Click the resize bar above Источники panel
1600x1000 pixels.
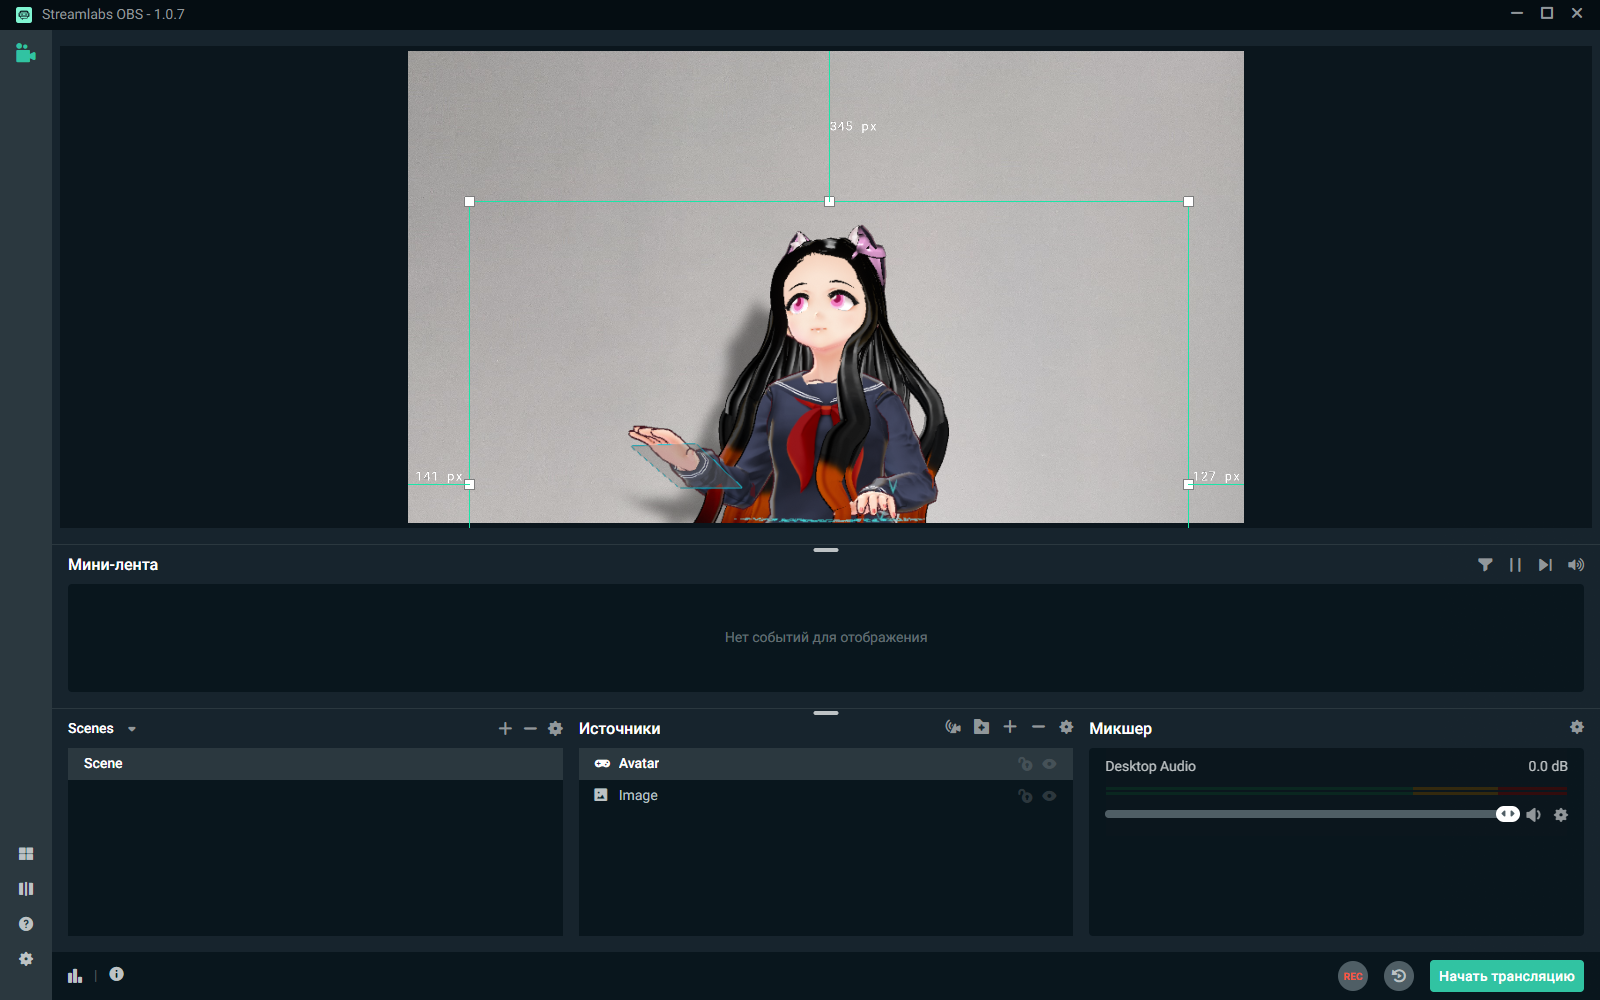pyautogui.click(x=826, y=713)
